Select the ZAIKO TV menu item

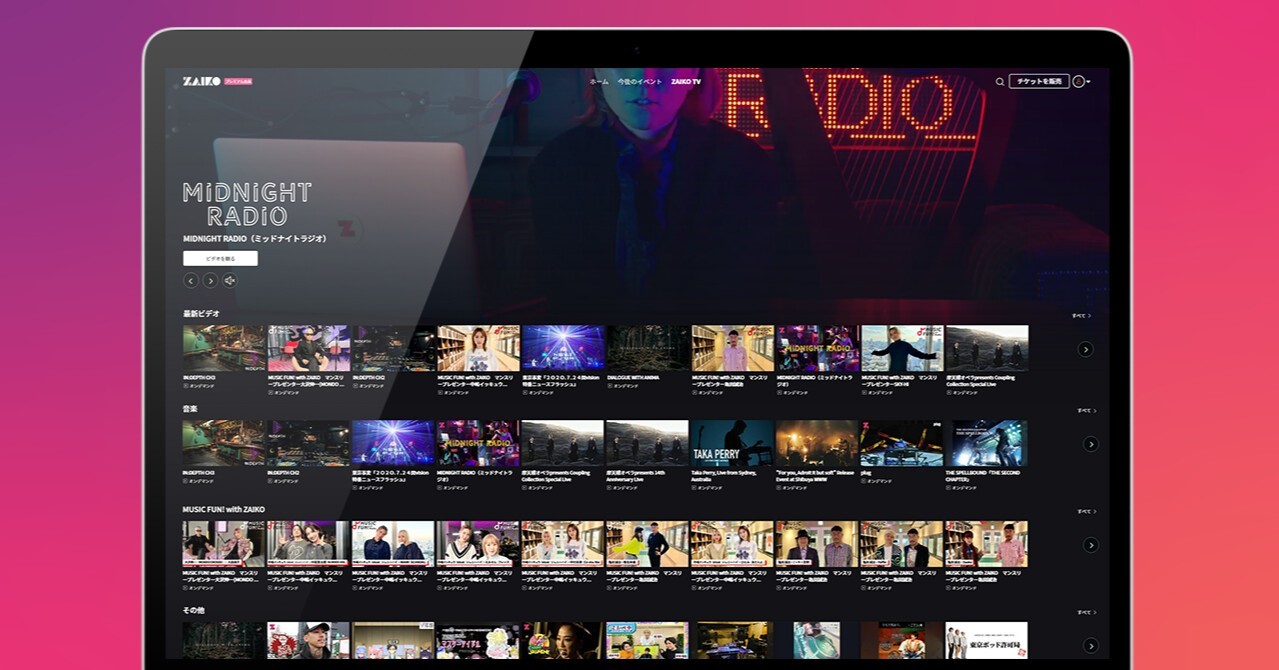pos(686,82)
